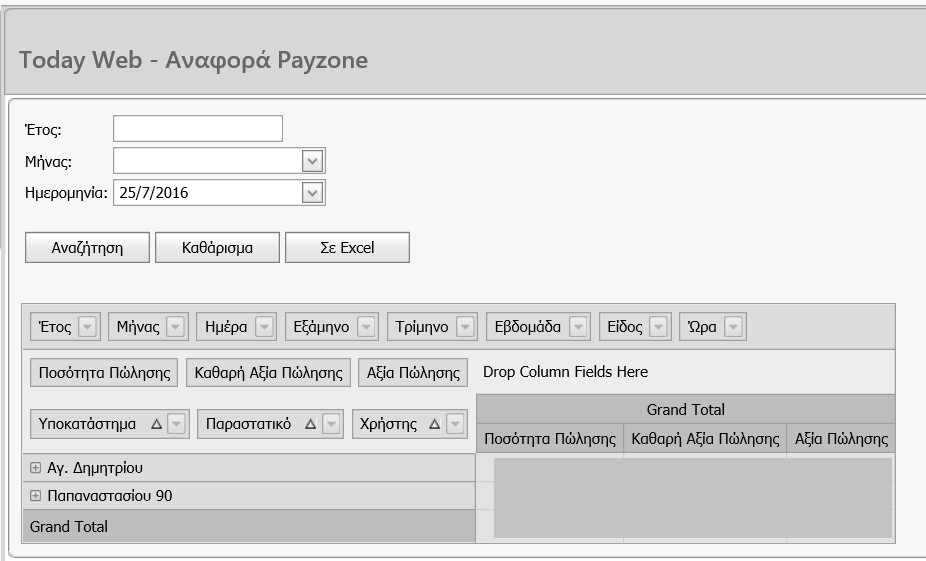This screenshot has width=926, height=561.
Task: Open filter arrow on Τρίμηνο field
Action: (465, 327)
